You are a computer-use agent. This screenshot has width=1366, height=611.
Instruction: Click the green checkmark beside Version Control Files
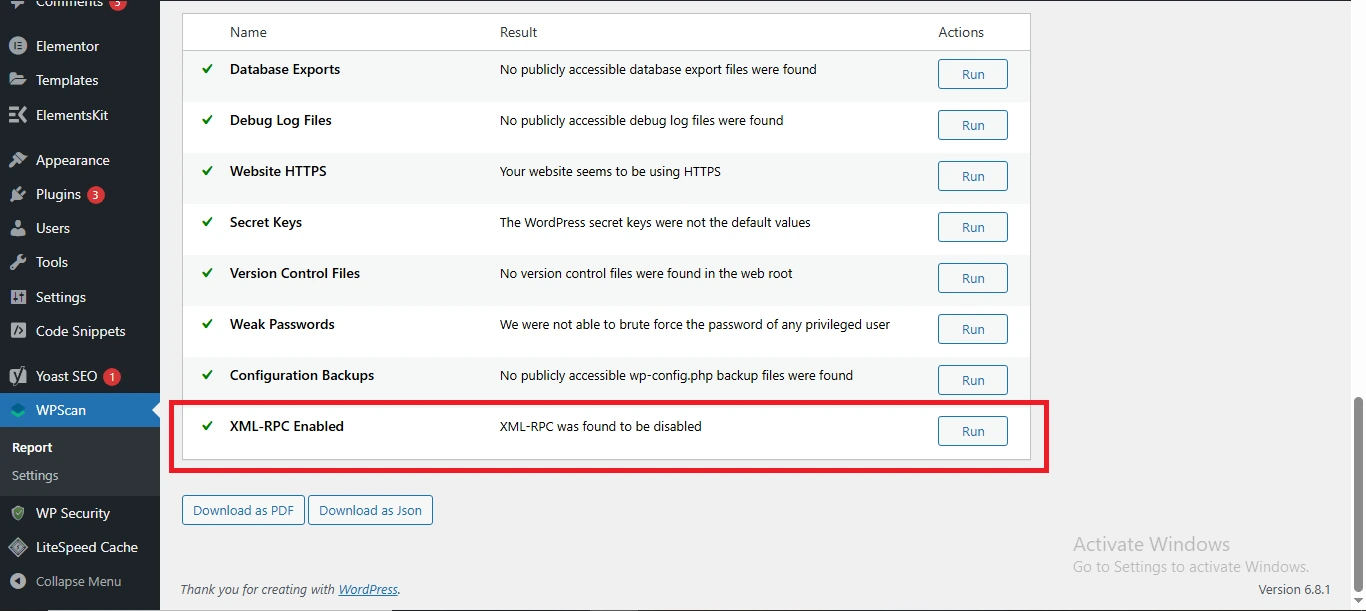(208, 273)
